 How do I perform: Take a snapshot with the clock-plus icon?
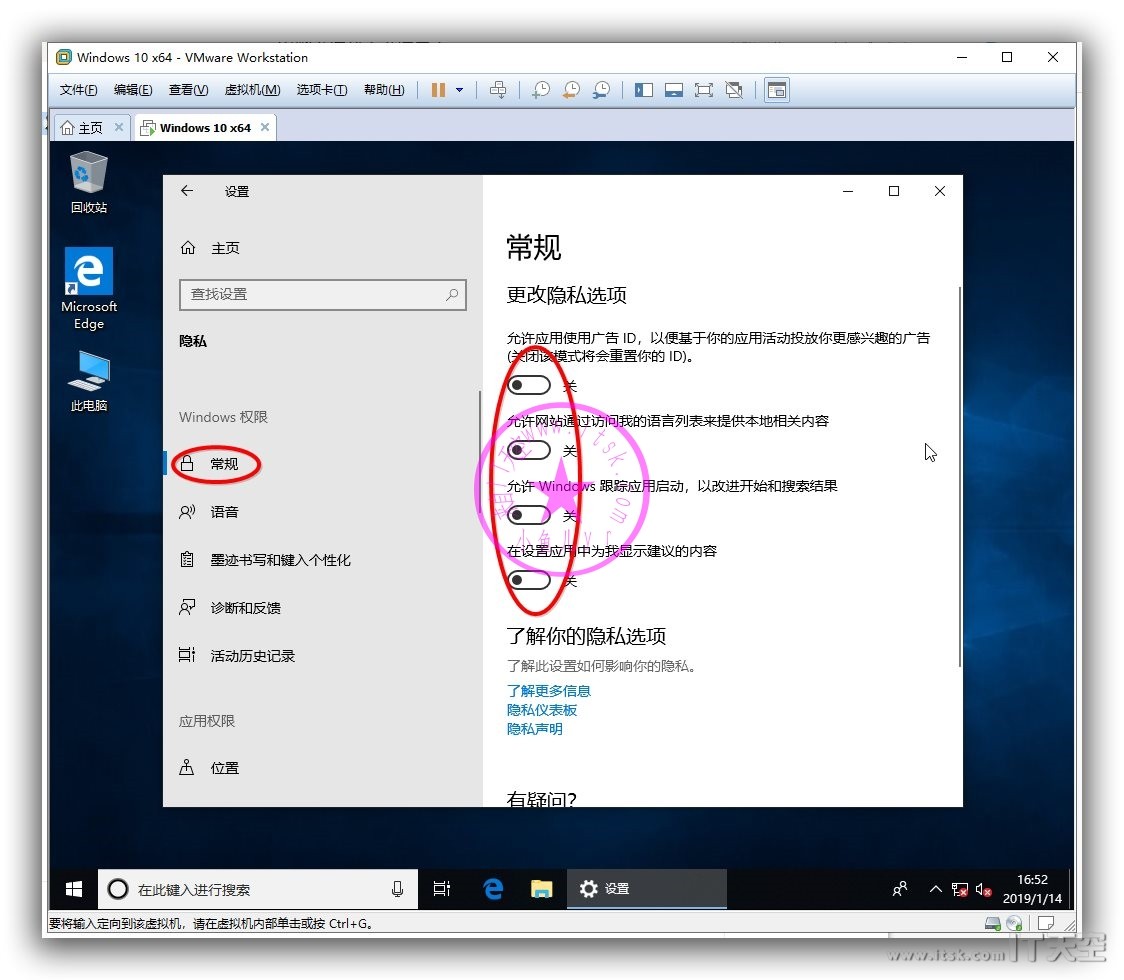(x=540, y=90)
